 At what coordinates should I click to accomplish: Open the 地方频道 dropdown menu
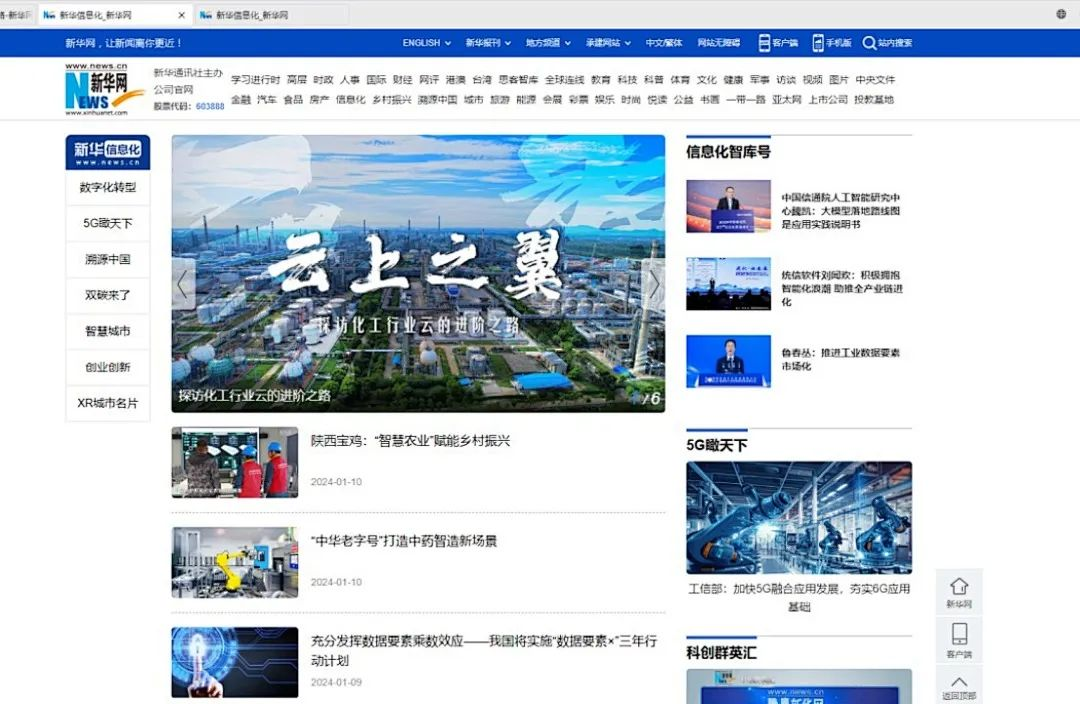(x=548, y=43)
